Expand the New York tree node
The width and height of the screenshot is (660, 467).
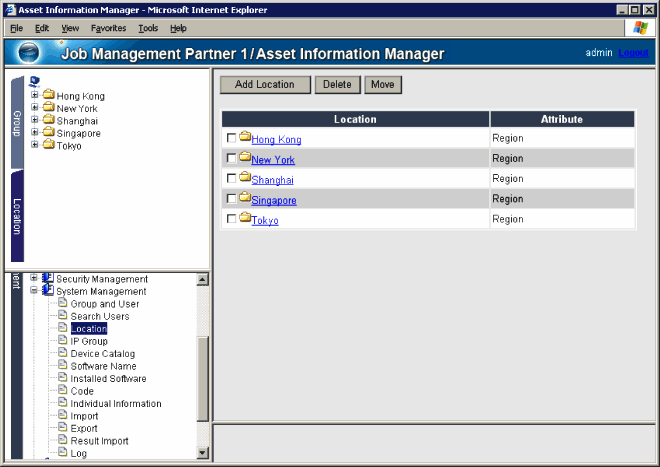(35, 108)
